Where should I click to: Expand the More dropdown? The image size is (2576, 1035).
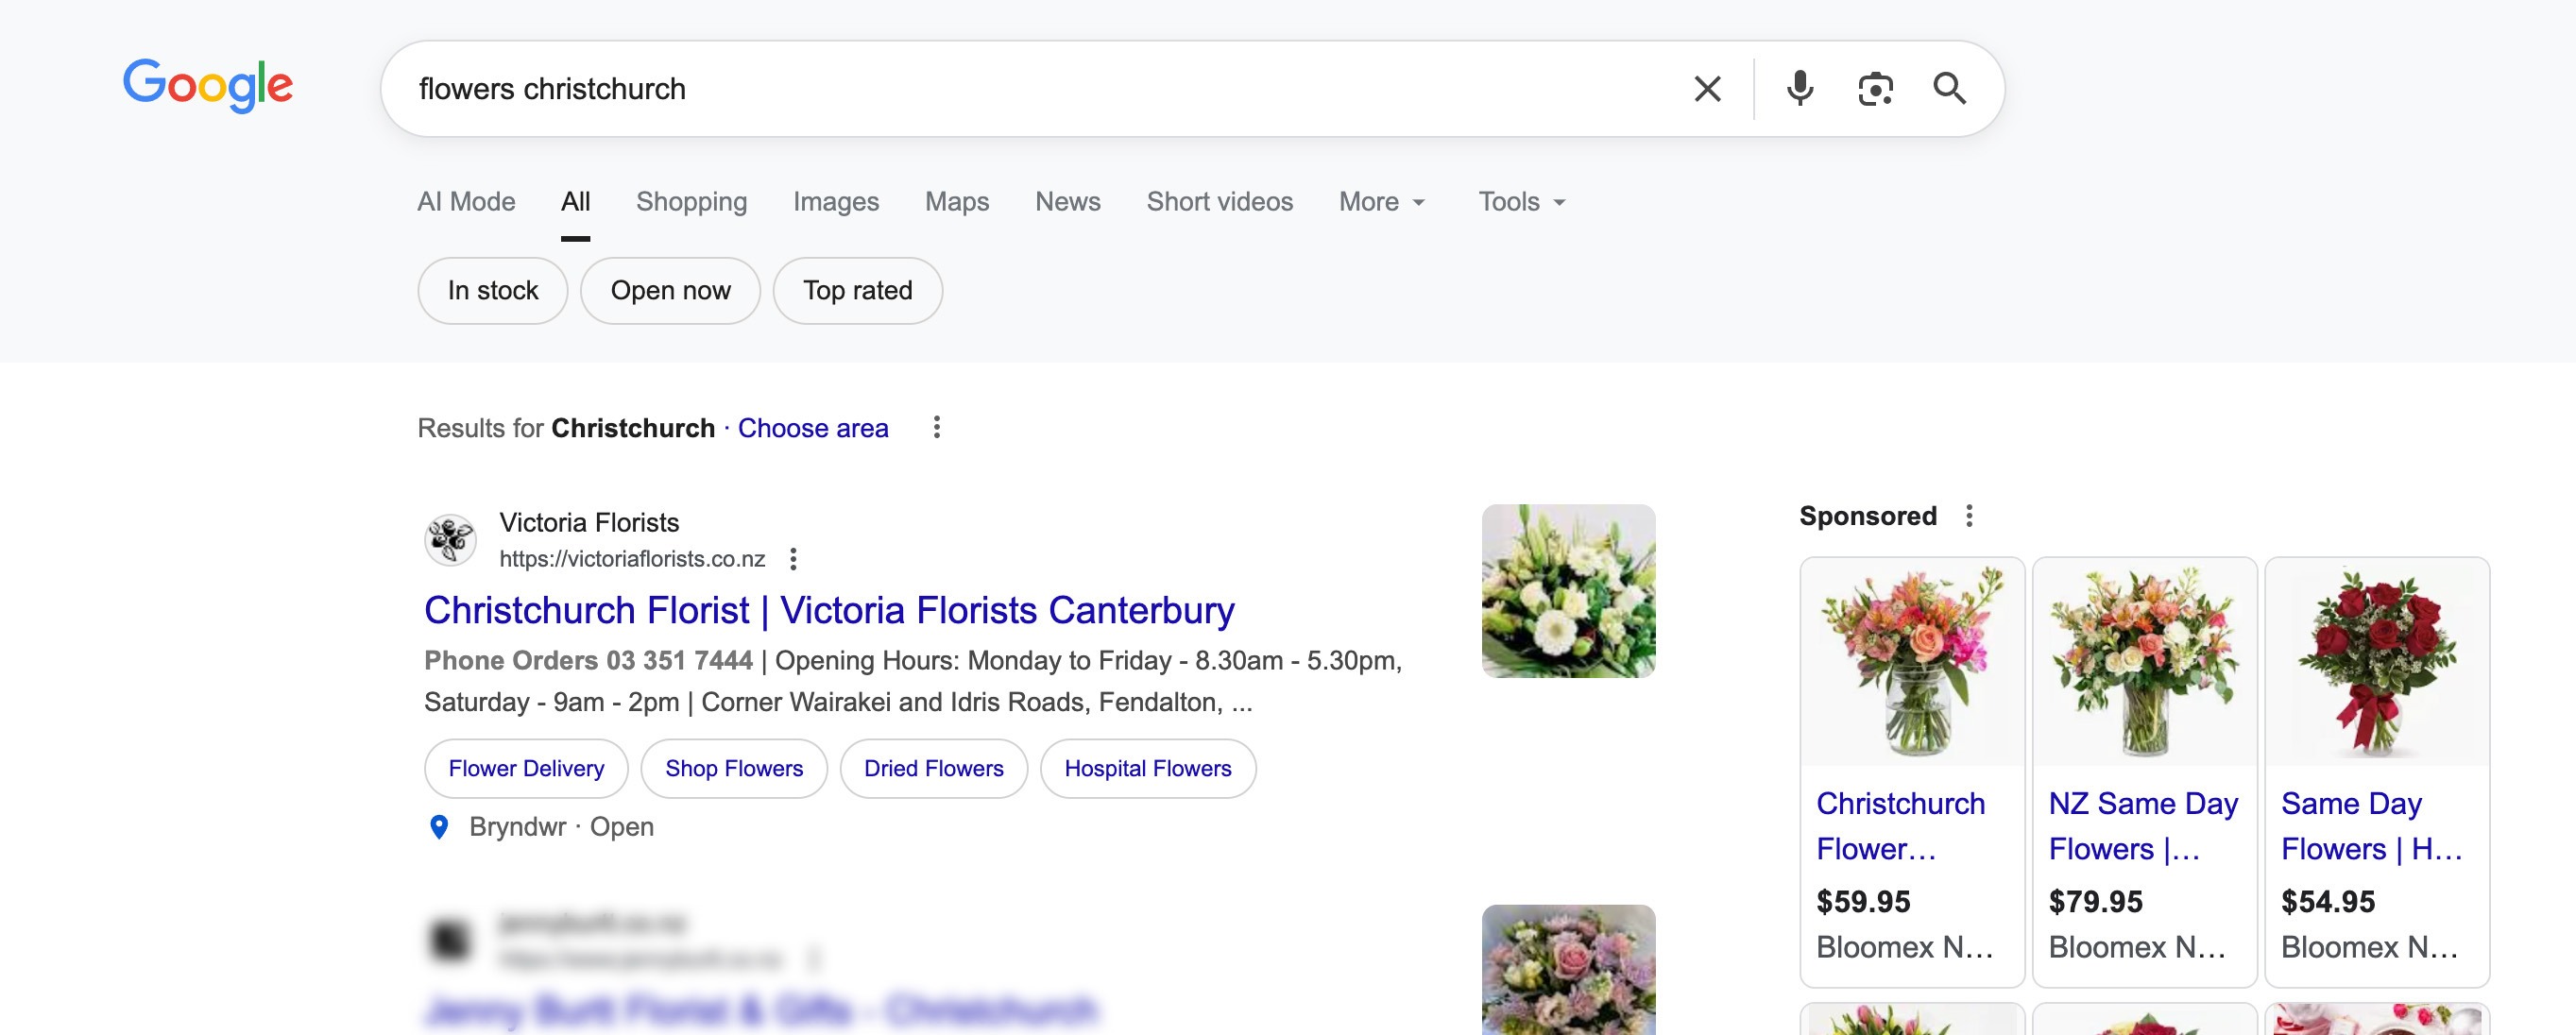pos(1381,202)
